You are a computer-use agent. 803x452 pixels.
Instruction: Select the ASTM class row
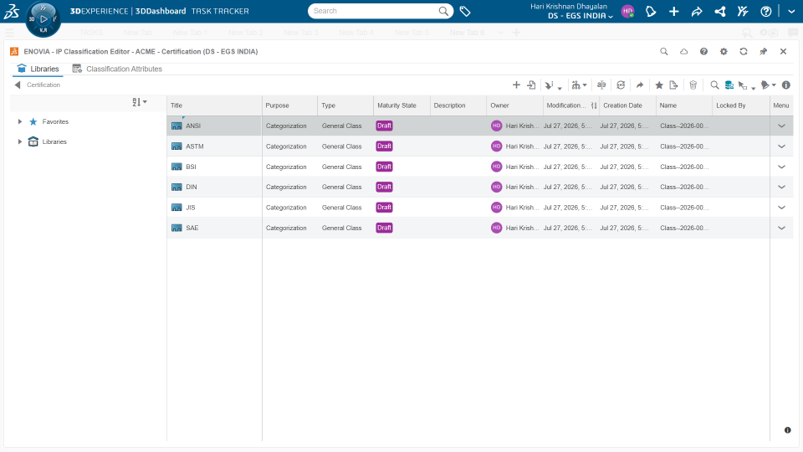pyautogui.click(x=480, y=146)
